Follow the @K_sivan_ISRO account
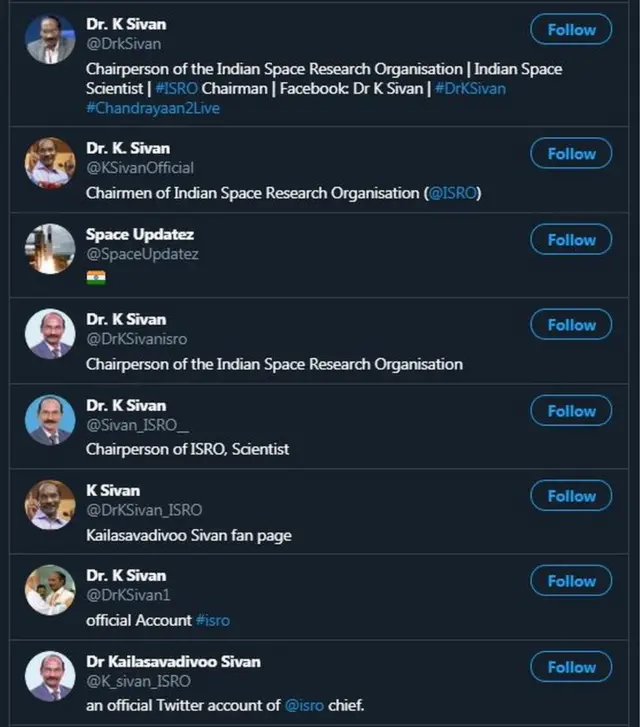Image resolution: width=640 pixels, height=727 pixels. pyautogui.click(x=571, y=667)
